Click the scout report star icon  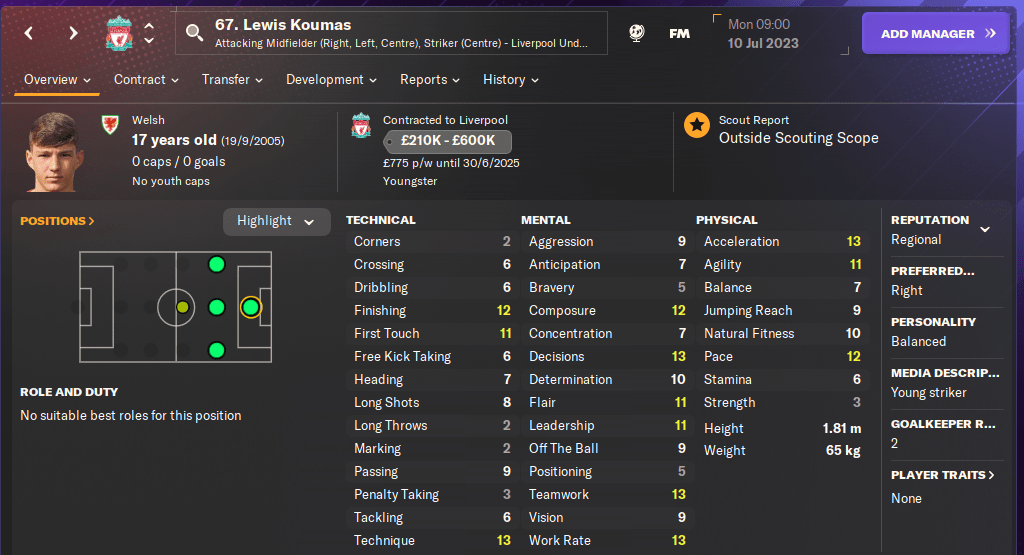(697, 125)
